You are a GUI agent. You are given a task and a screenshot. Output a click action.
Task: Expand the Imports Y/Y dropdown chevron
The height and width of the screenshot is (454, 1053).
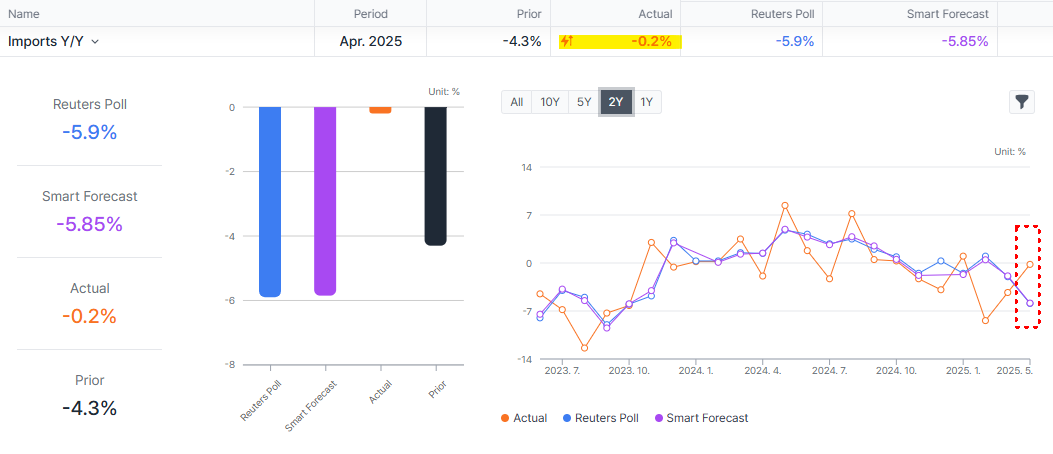point(95,42)
